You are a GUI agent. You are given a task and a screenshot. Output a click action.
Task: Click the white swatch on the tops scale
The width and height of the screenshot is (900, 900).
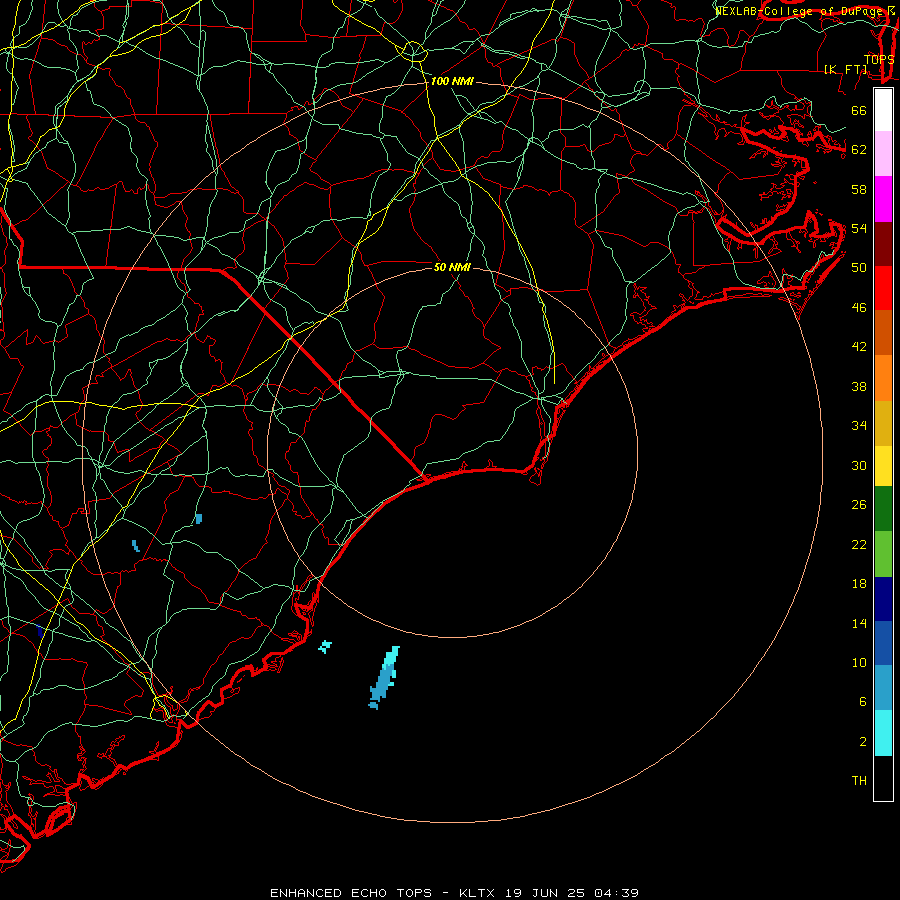(x=883, y=110)
